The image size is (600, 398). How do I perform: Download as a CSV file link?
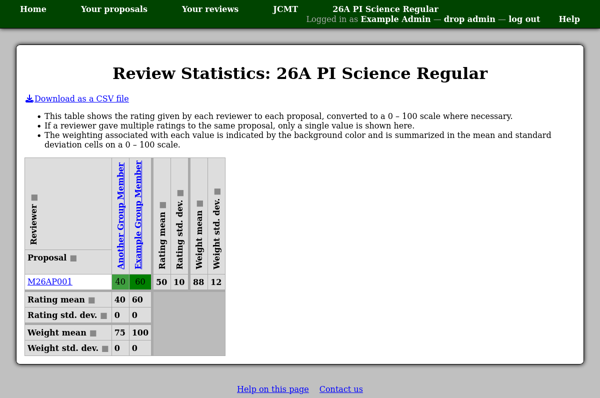pos(82,99)
